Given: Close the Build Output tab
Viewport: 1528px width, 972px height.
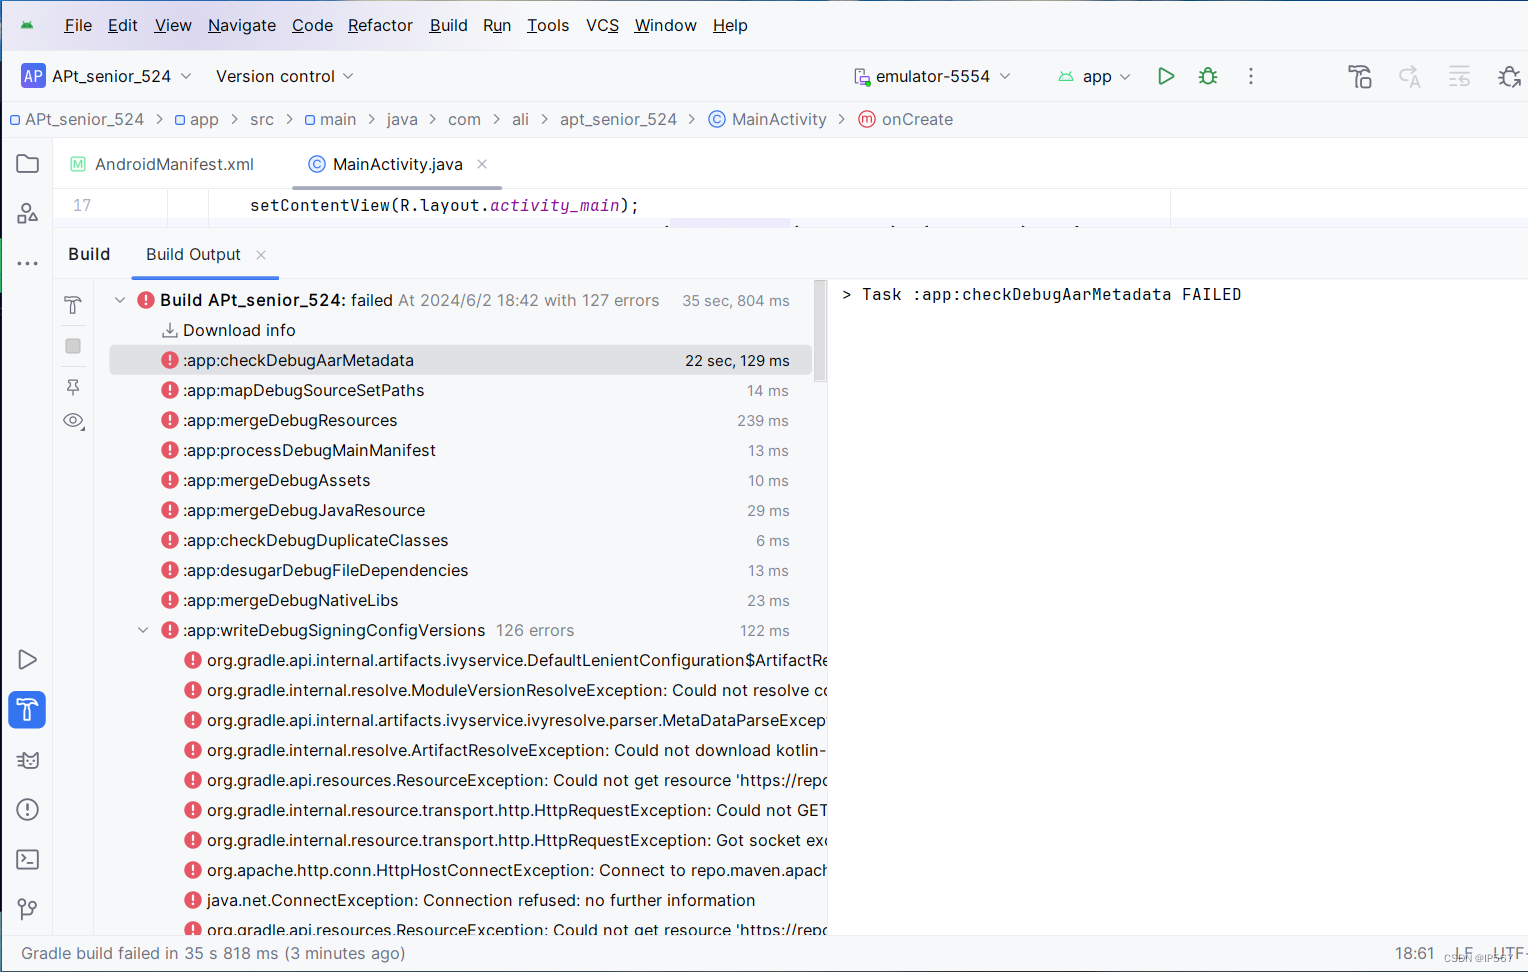Looking at the screenshot, I should [x=261, y=255].
